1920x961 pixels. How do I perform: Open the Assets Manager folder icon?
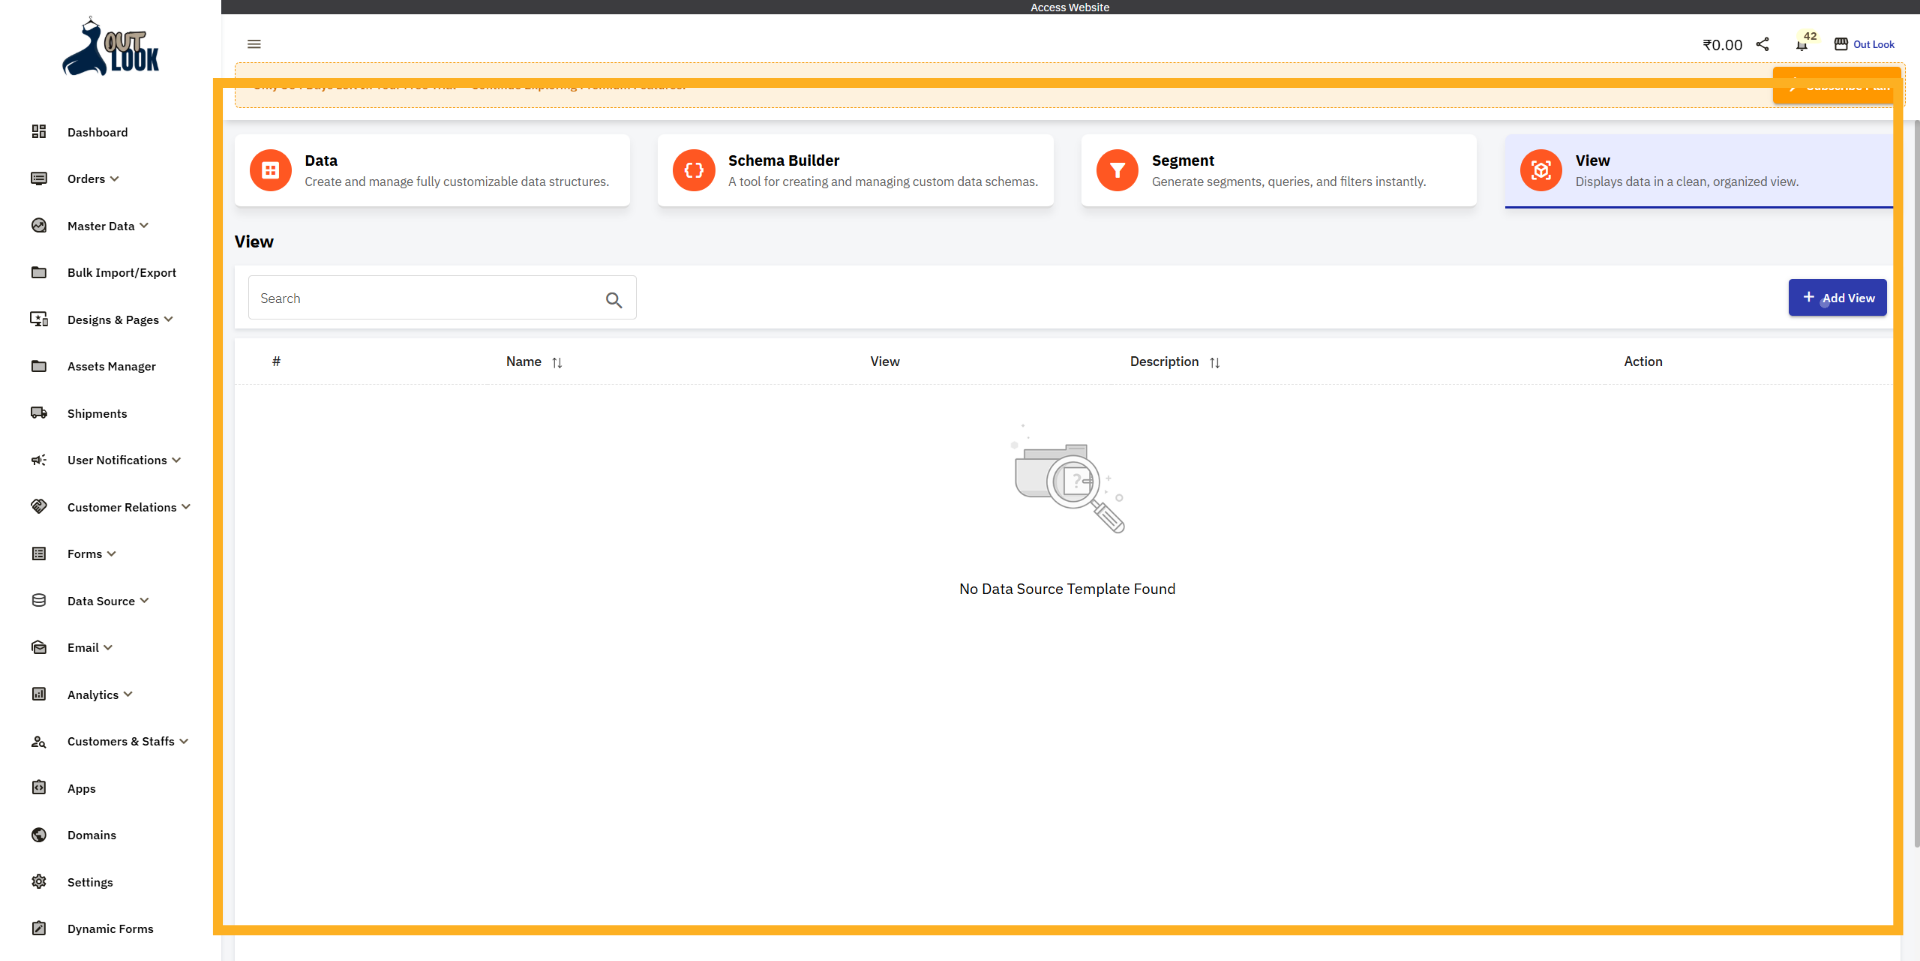[x=38, y=366]
